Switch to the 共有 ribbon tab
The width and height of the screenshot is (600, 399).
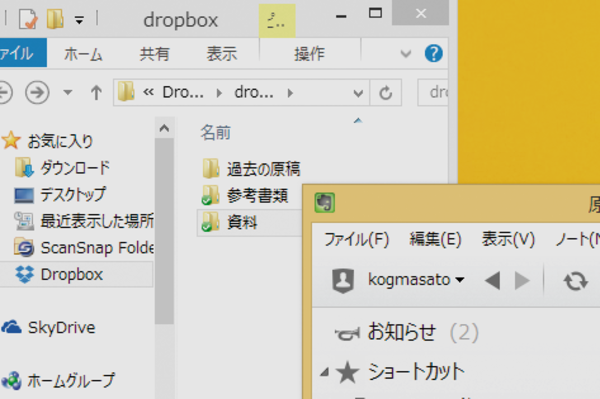154,54
